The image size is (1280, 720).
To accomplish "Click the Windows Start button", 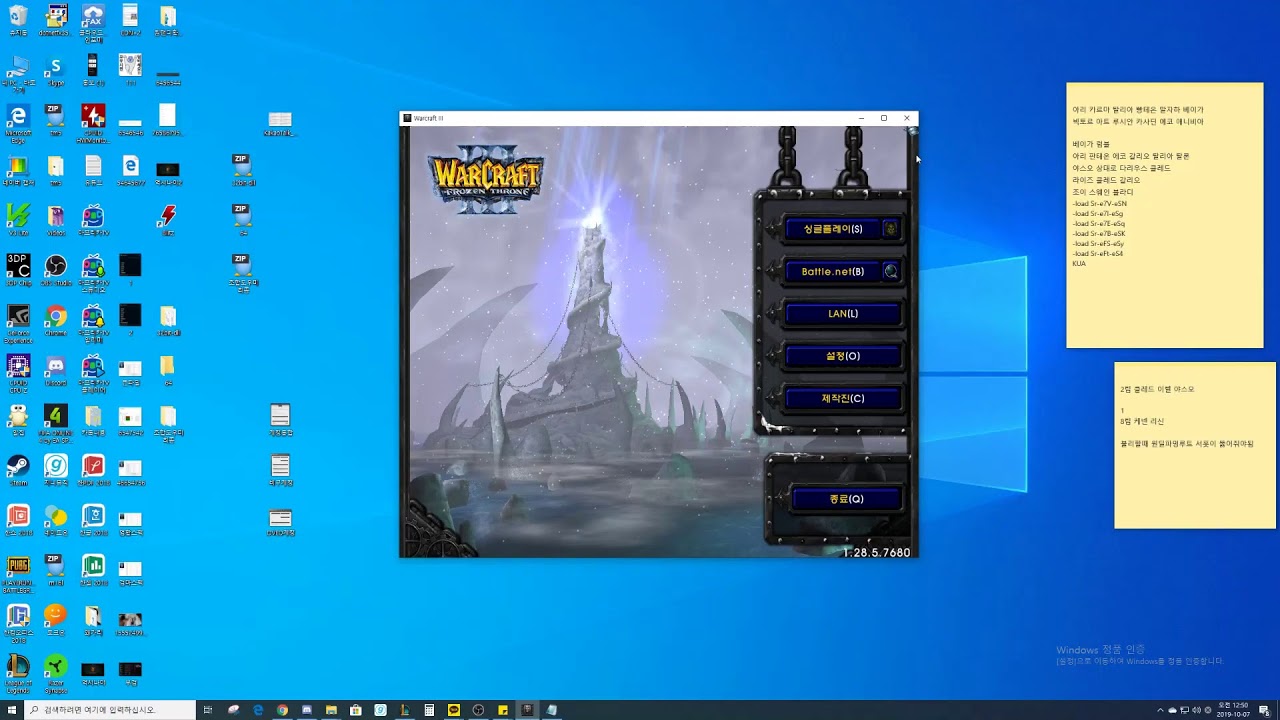I will click(11, 710).
